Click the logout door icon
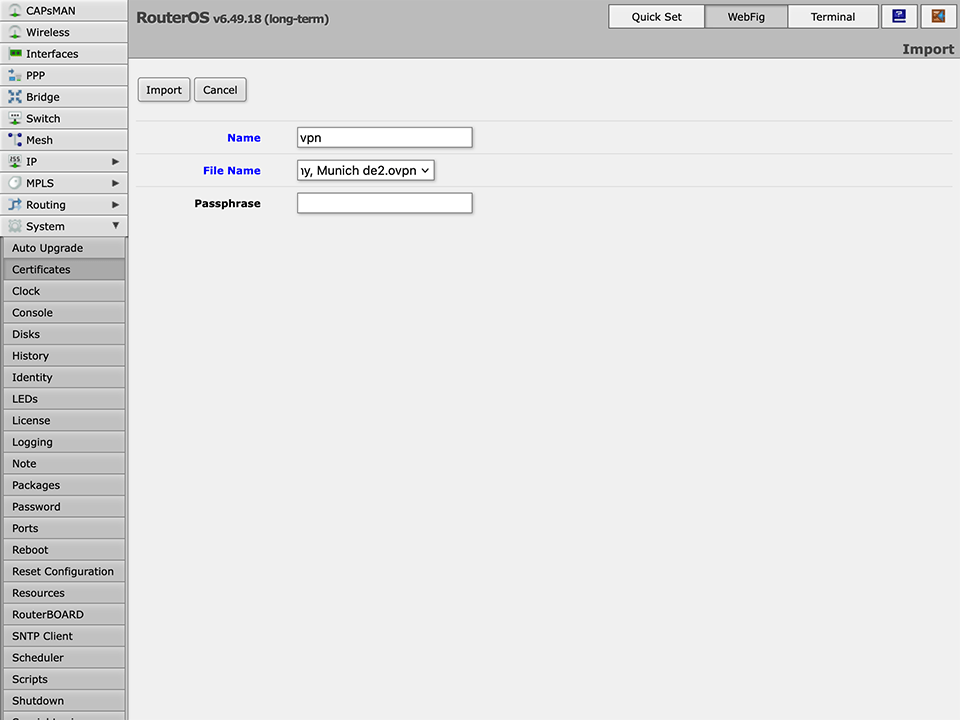The width and height of the screenshot is (960, 720). coord(938,16)
